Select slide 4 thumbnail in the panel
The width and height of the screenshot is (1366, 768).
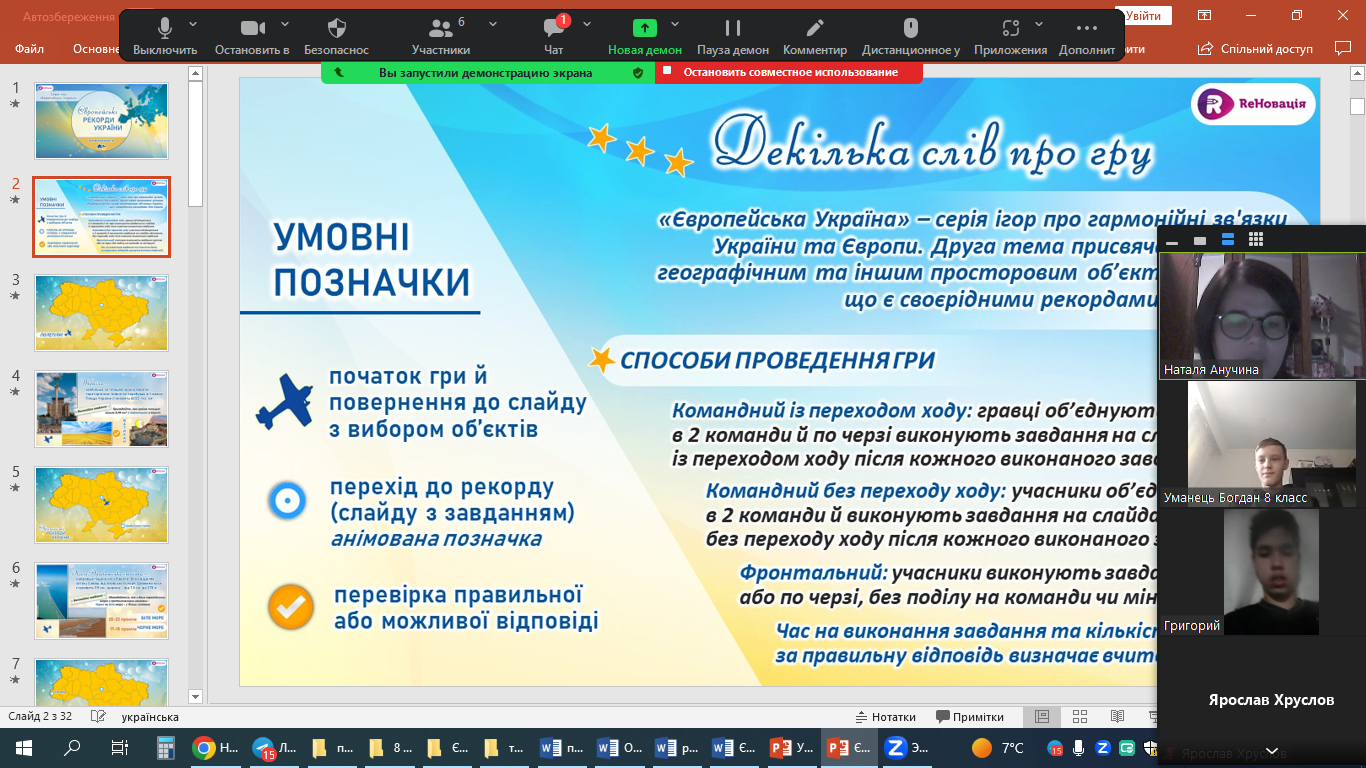click(101, 409)
